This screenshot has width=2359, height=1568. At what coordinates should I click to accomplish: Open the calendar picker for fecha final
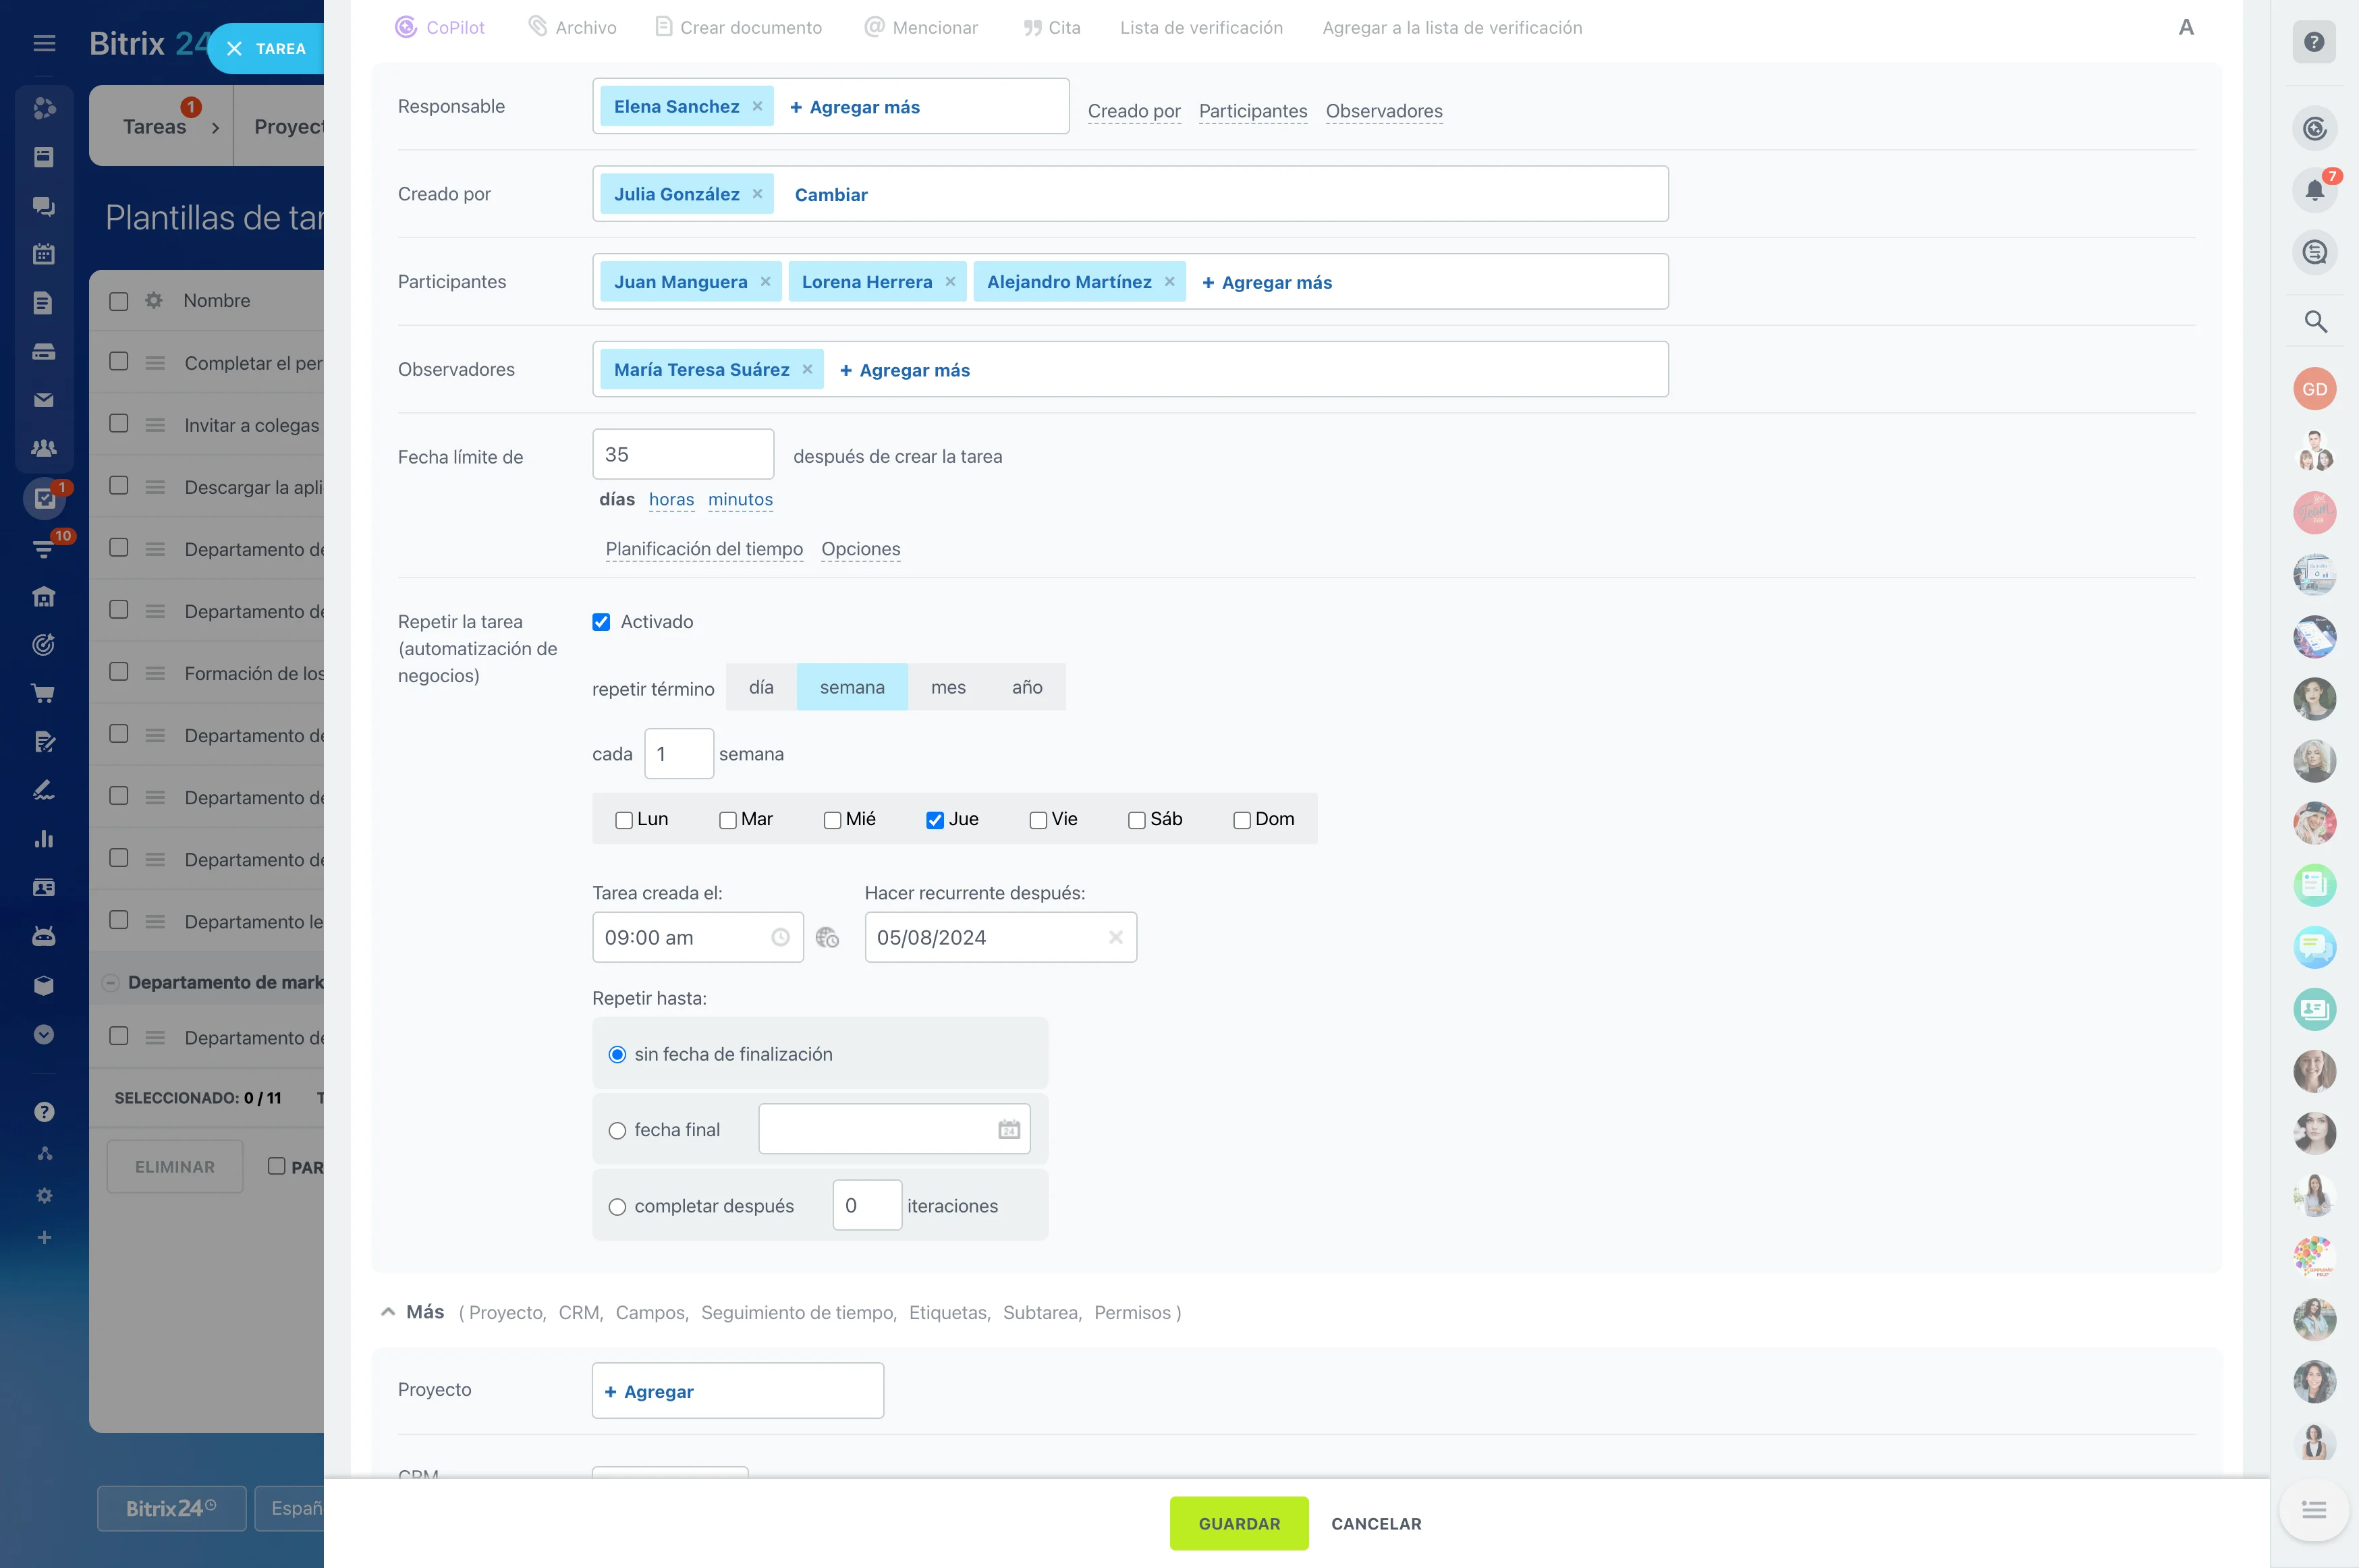pos(1008,1129)
